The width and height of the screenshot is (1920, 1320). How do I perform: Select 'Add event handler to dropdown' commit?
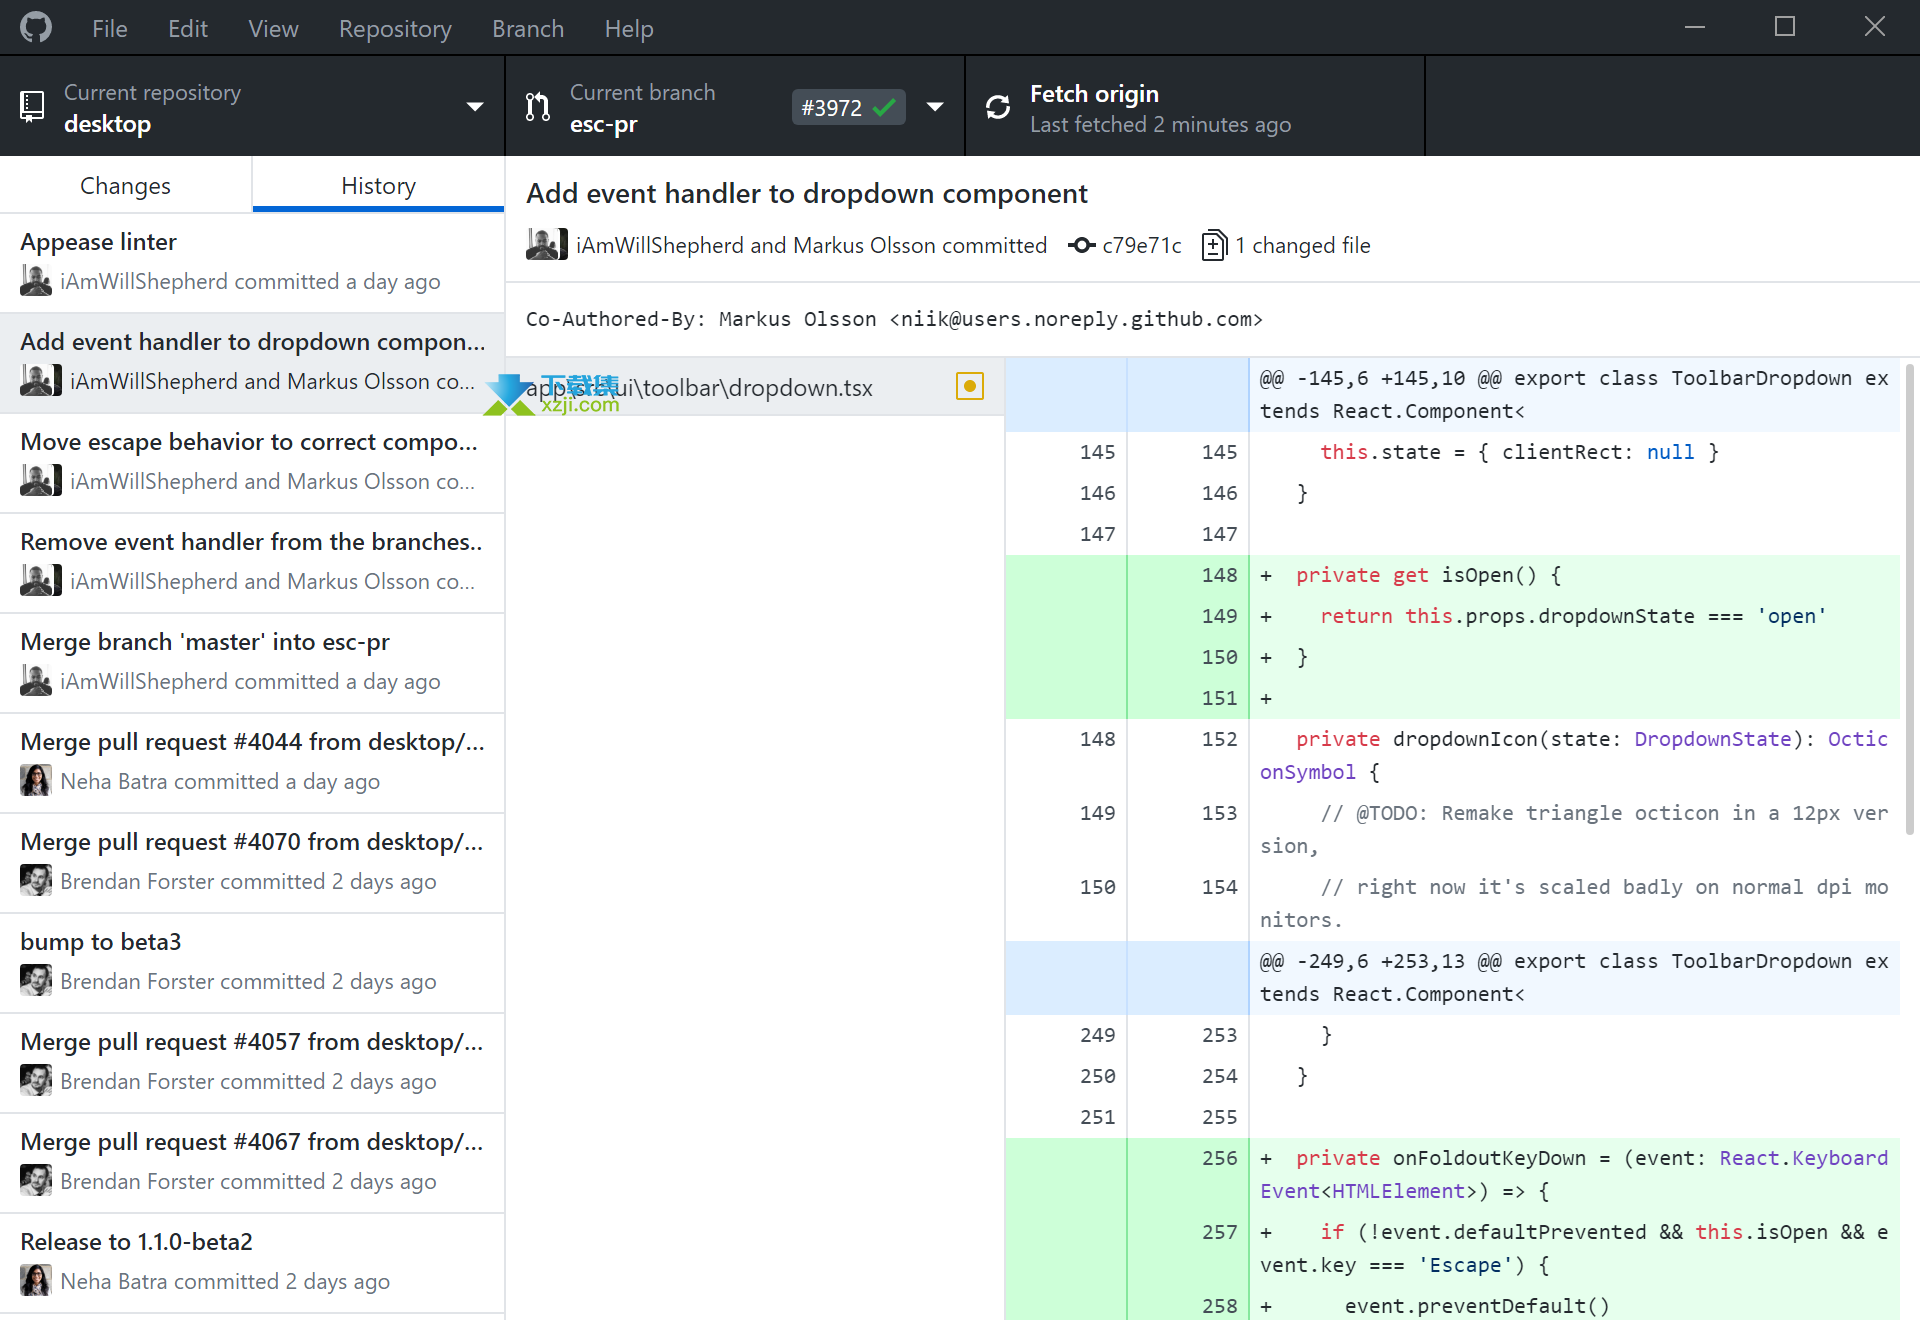pos(252,363)
